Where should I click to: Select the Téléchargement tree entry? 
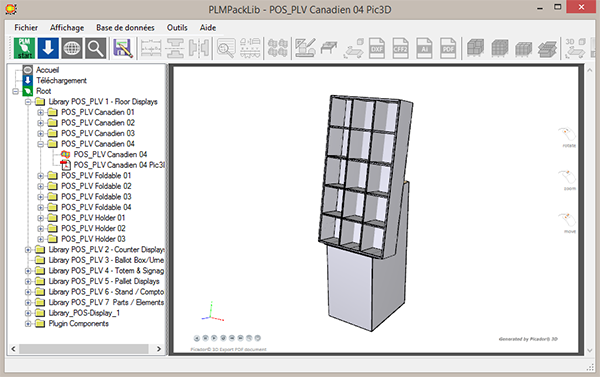[x=61, y=80]
